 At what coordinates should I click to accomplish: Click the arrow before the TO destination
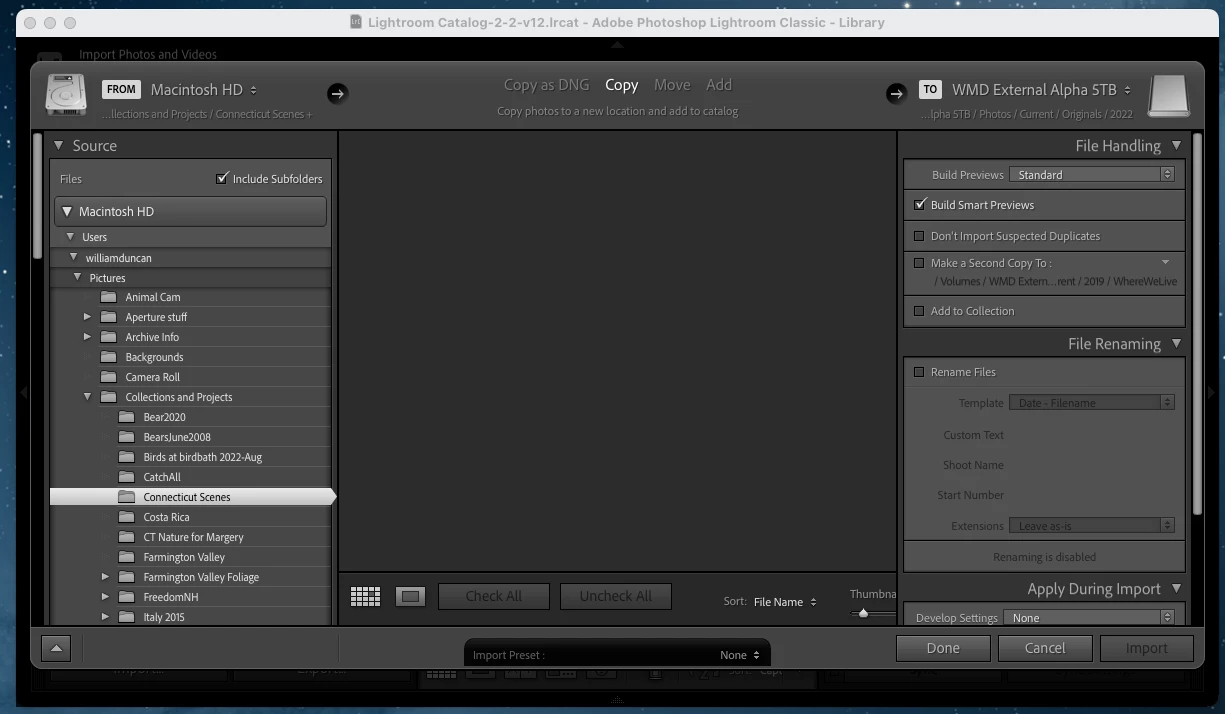point(895,93)
